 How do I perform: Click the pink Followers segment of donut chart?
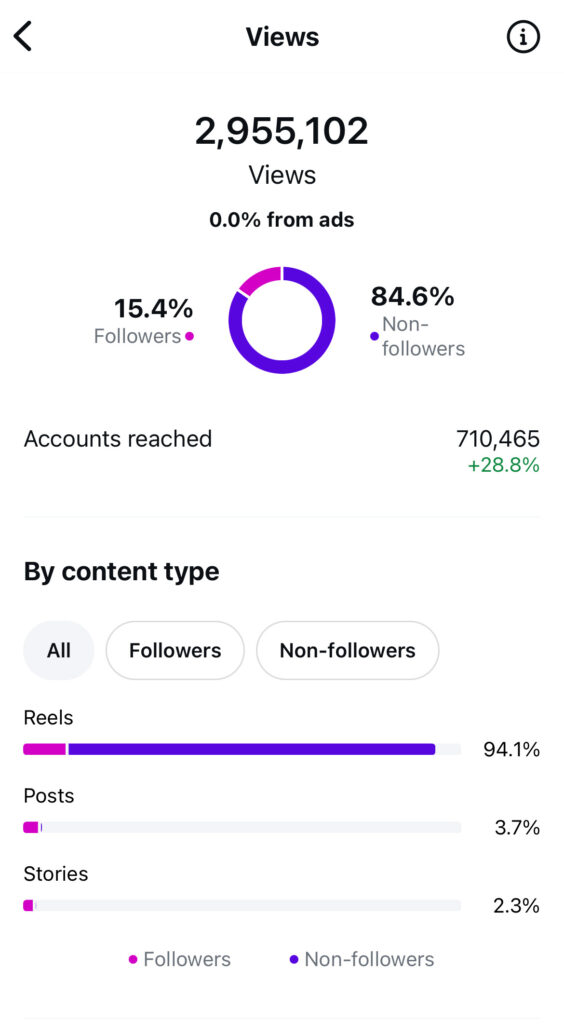(x=261, y=280)
